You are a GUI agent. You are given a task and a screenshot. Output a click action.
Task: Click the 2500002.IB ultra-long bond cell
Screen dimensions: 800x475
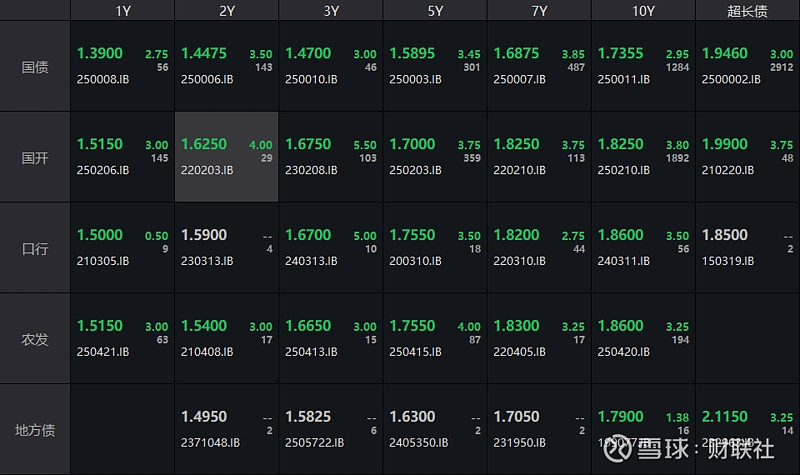pos(747,66)
